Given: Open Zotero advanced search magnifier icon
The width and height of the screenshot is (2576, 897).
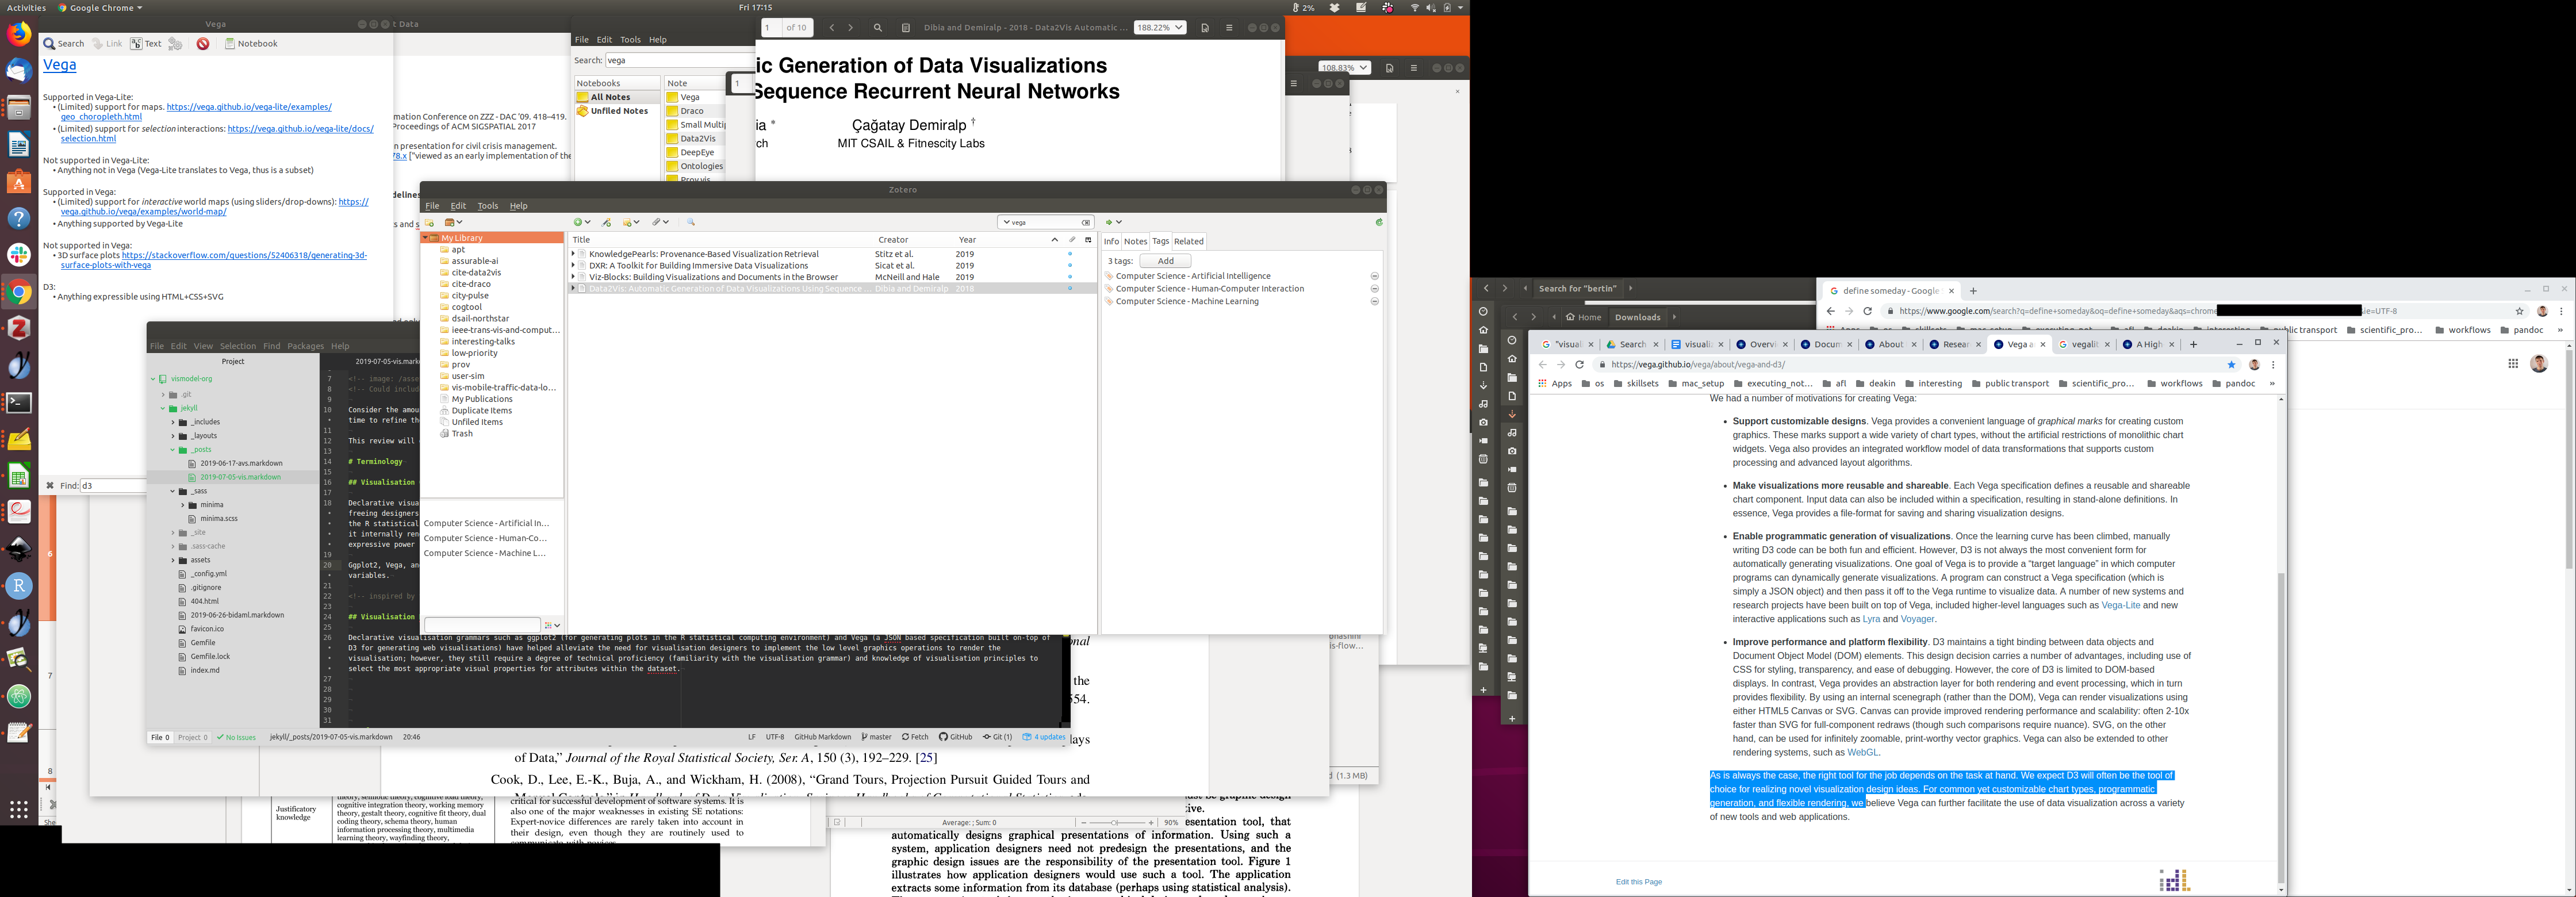Looking at the screenshot, I should pyautogui.click(x=690, y=222).
